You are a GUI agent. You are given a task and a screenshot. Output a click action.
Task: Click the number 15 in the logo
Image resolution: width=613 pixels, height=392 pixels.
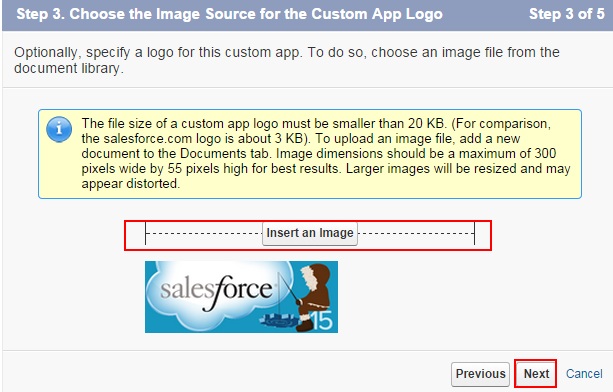(x=322, y=320)
